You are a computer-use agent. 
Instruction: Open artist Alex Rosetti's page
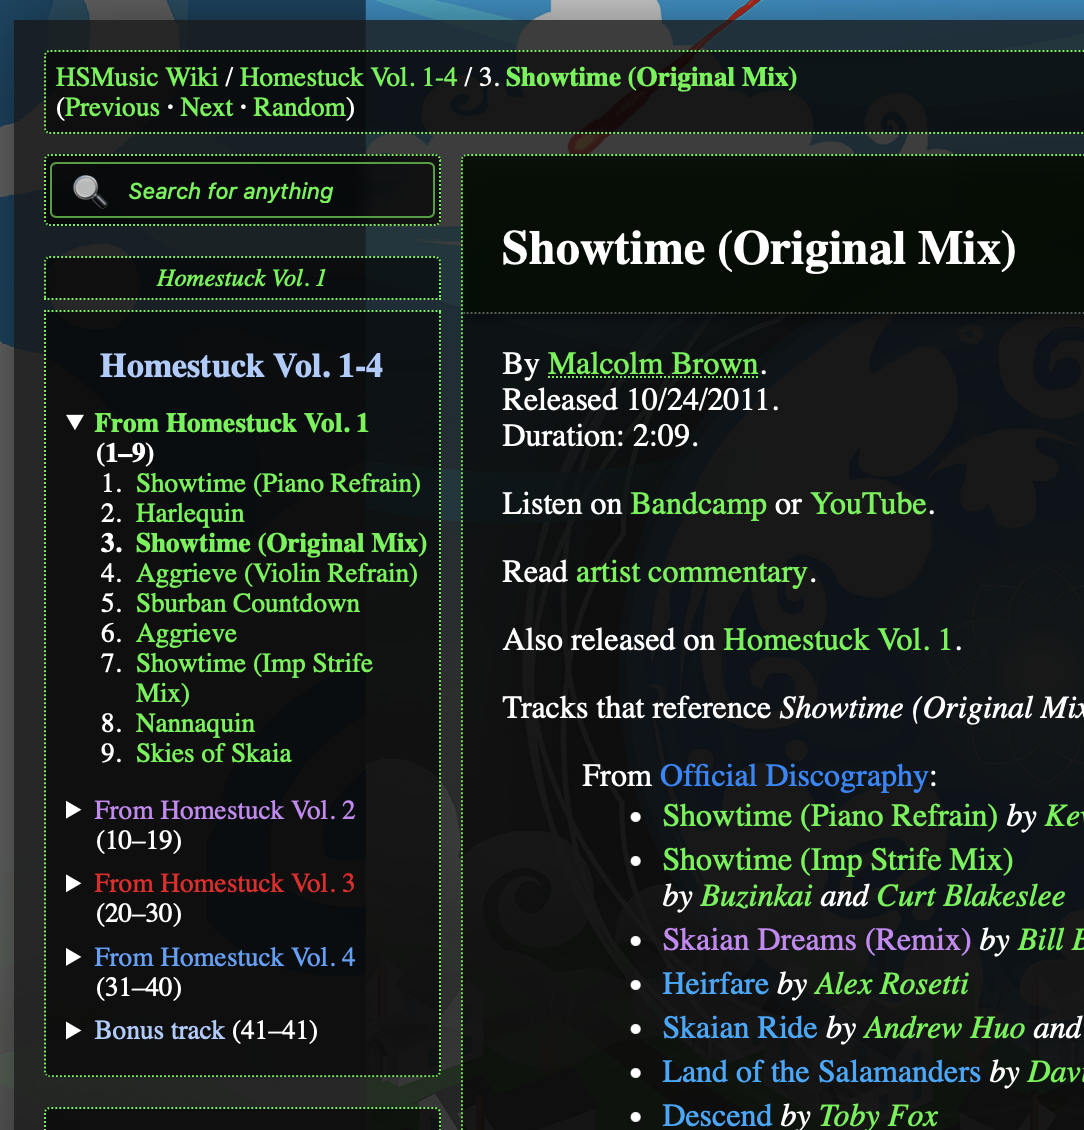coord(892,984)
